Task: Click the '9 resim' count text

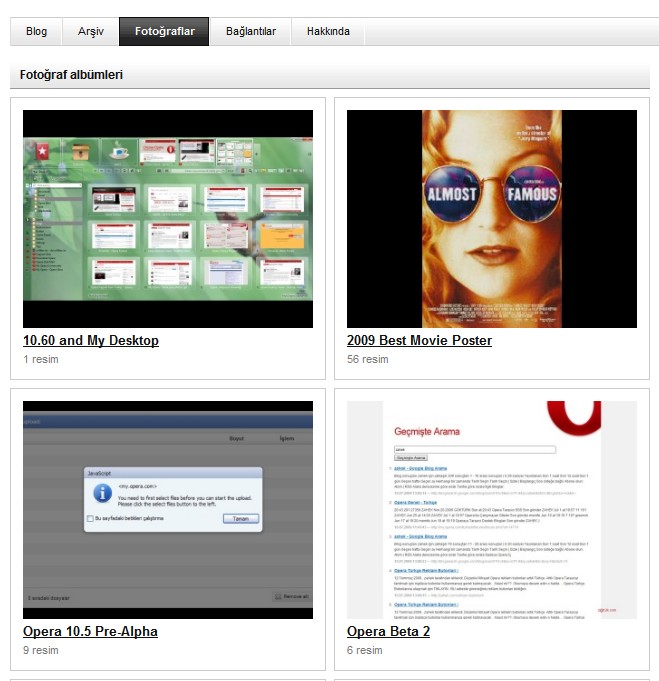Action: point(41,651)
